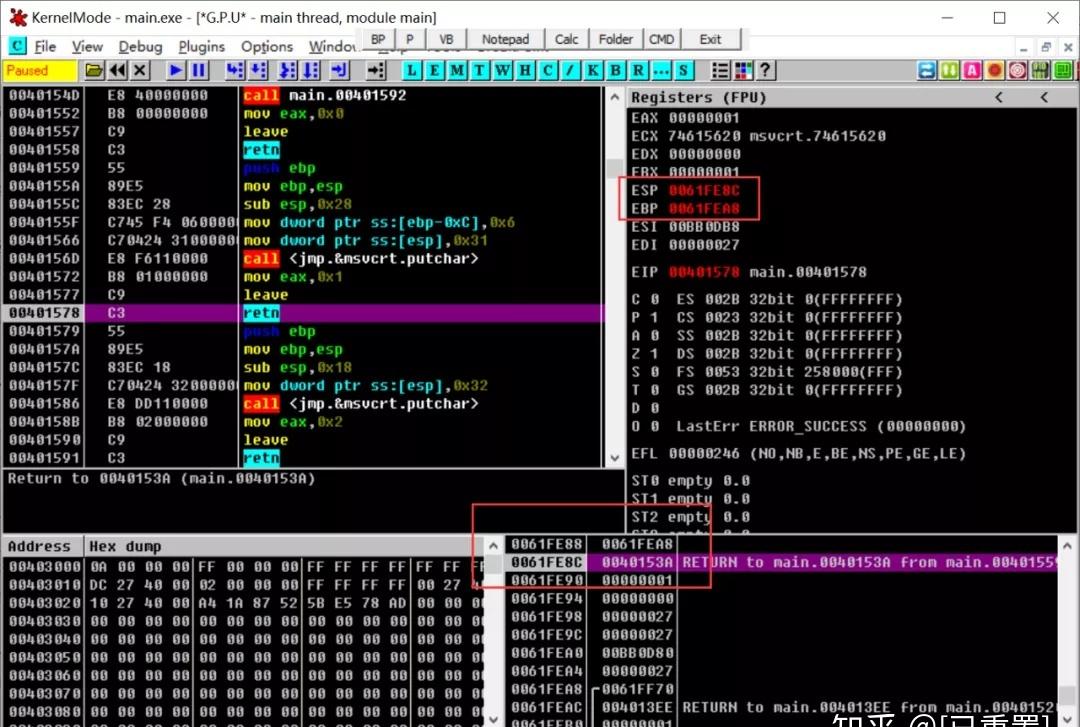Screen dimensions: 1080x727
Task: Click the debugging options list icon
Action: click(x=720, y=70)
